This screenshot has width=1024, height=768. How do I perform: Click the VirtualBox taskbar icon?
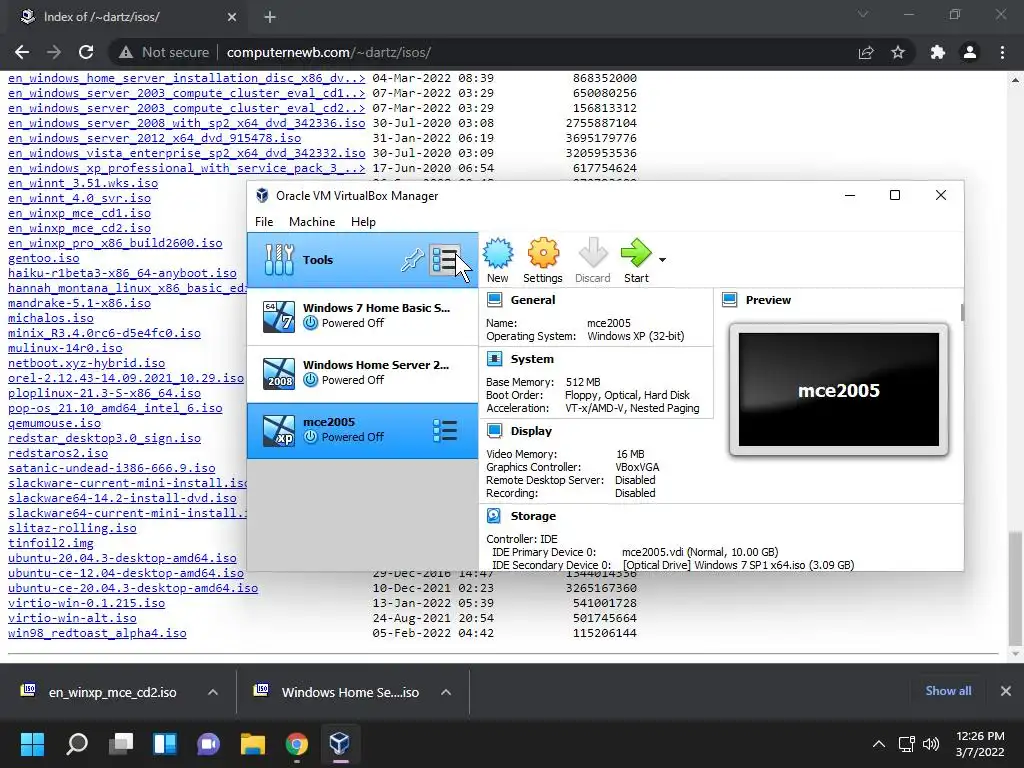[x=340, y=743]
